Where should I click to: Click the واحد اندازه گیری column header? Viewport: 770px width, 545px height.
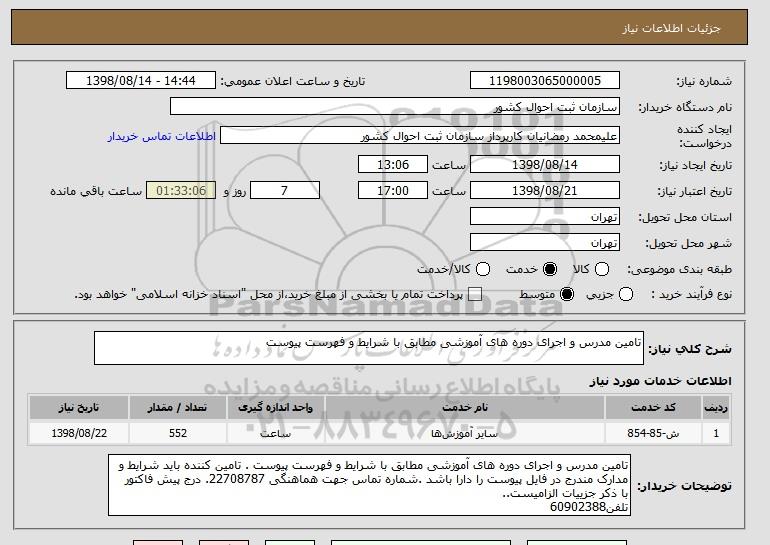275,408
